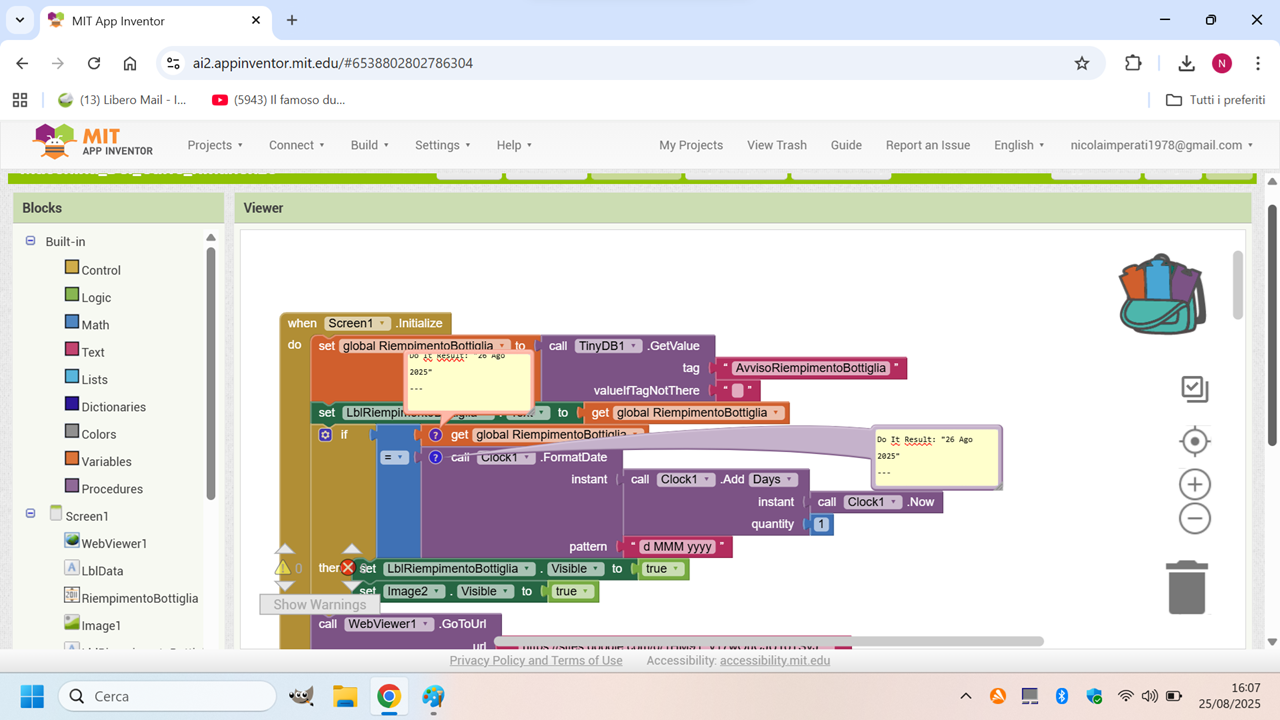Select WebViewer1 in the component tree
The width and height of the screenshot is (1280, 720).
click(x=113, y=543)
